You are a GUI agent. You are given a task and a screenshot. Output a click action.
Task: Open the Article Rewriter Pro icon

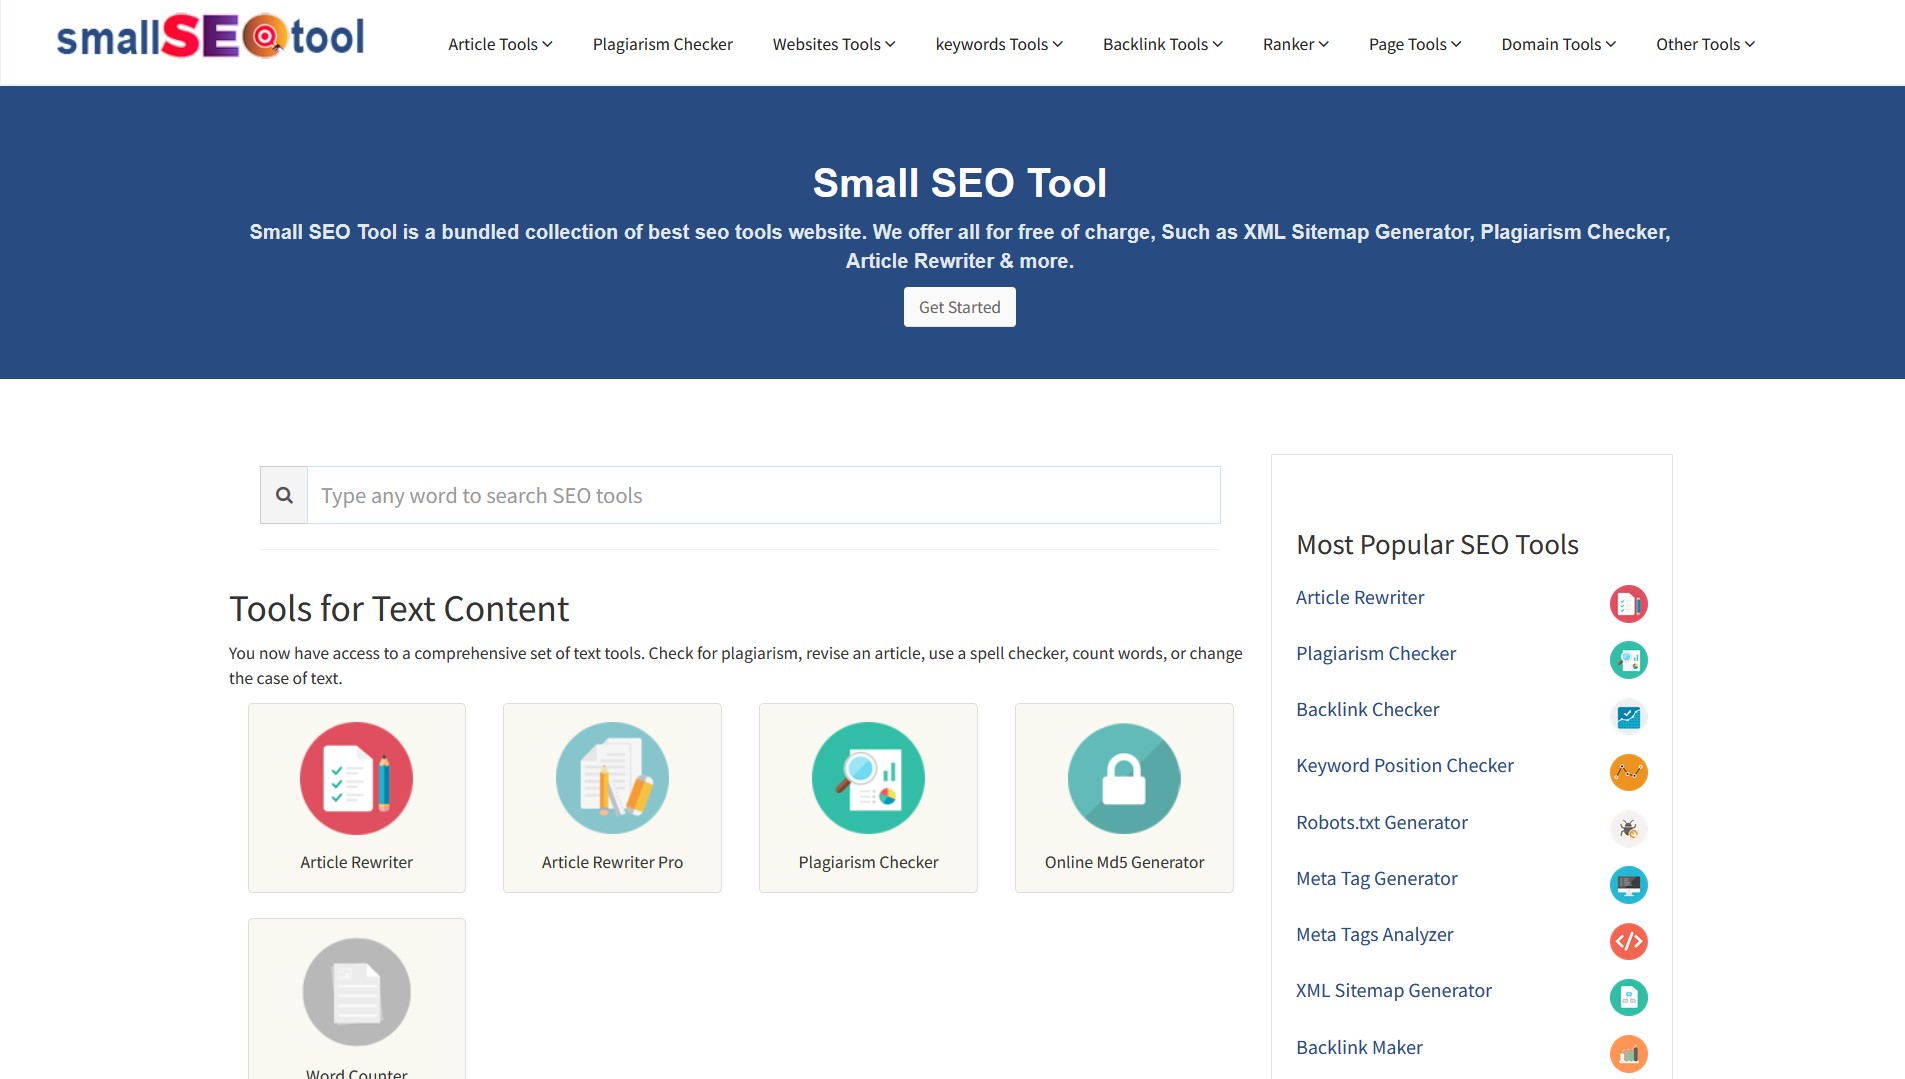pos(612,778)
